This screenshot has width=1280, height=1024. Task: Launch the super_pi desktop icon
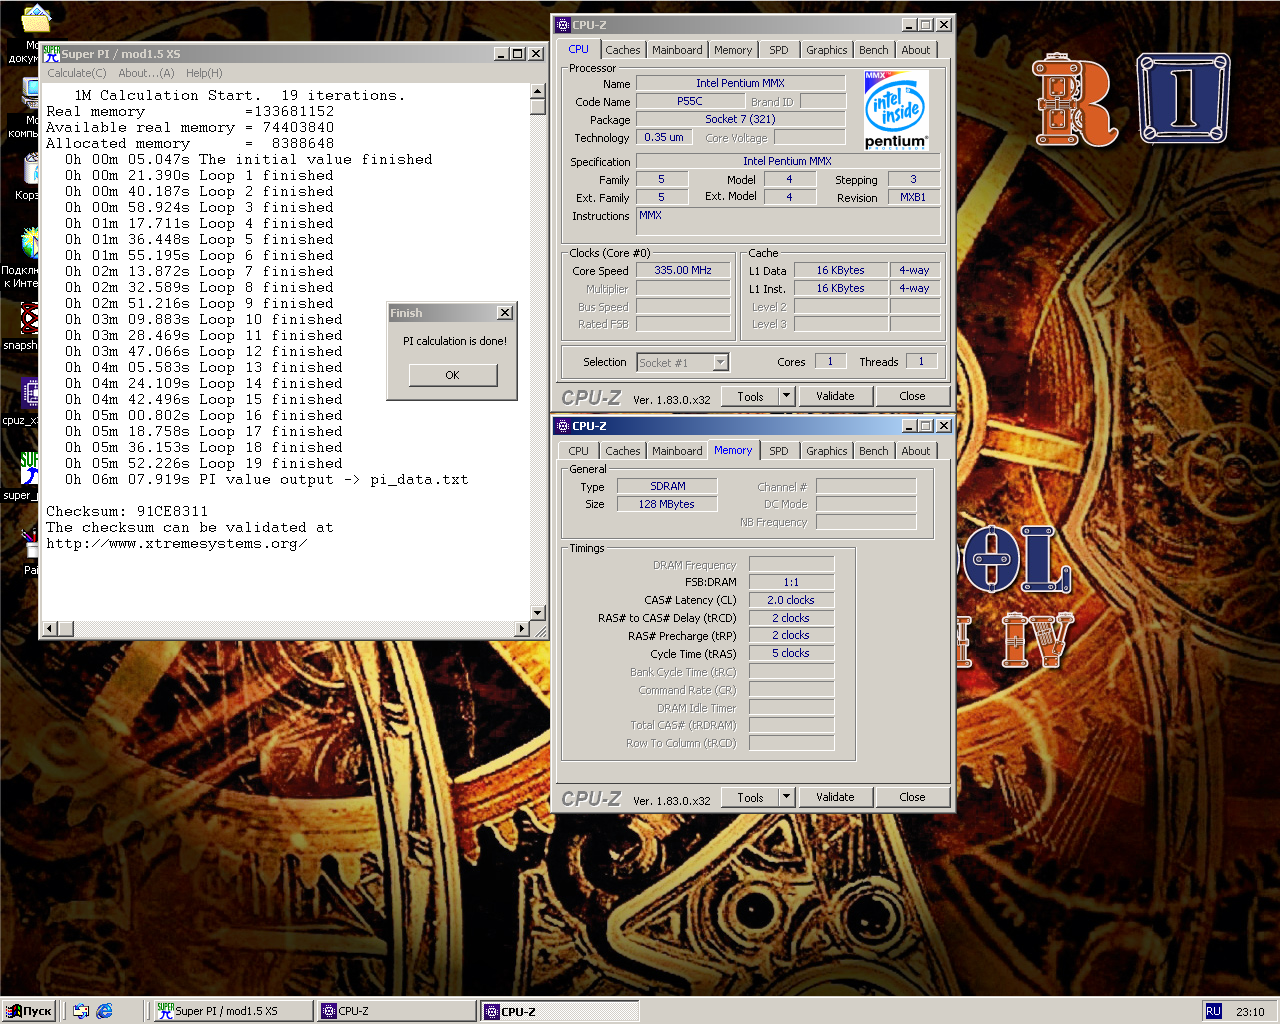[30, 468]
